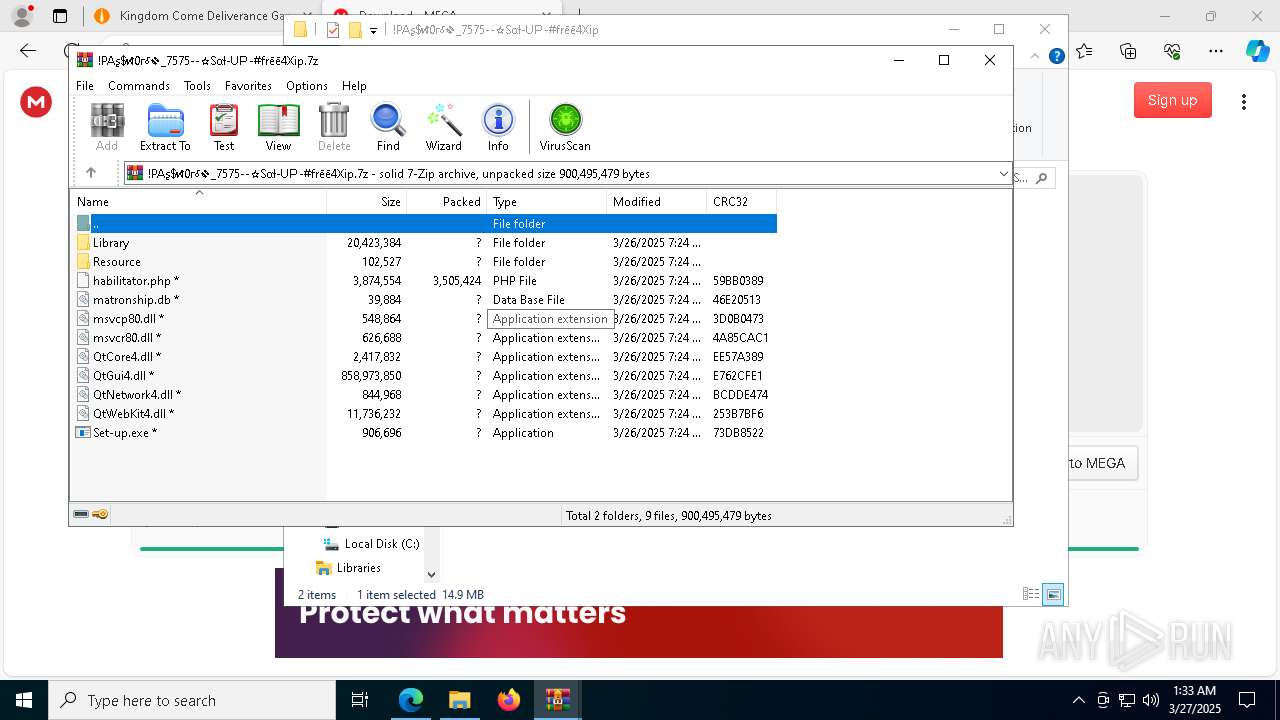Image resolution: width=1280 pixels, height=720 pixels.
Task: Select msvcp80.dll file row
Action: (423, 319)
